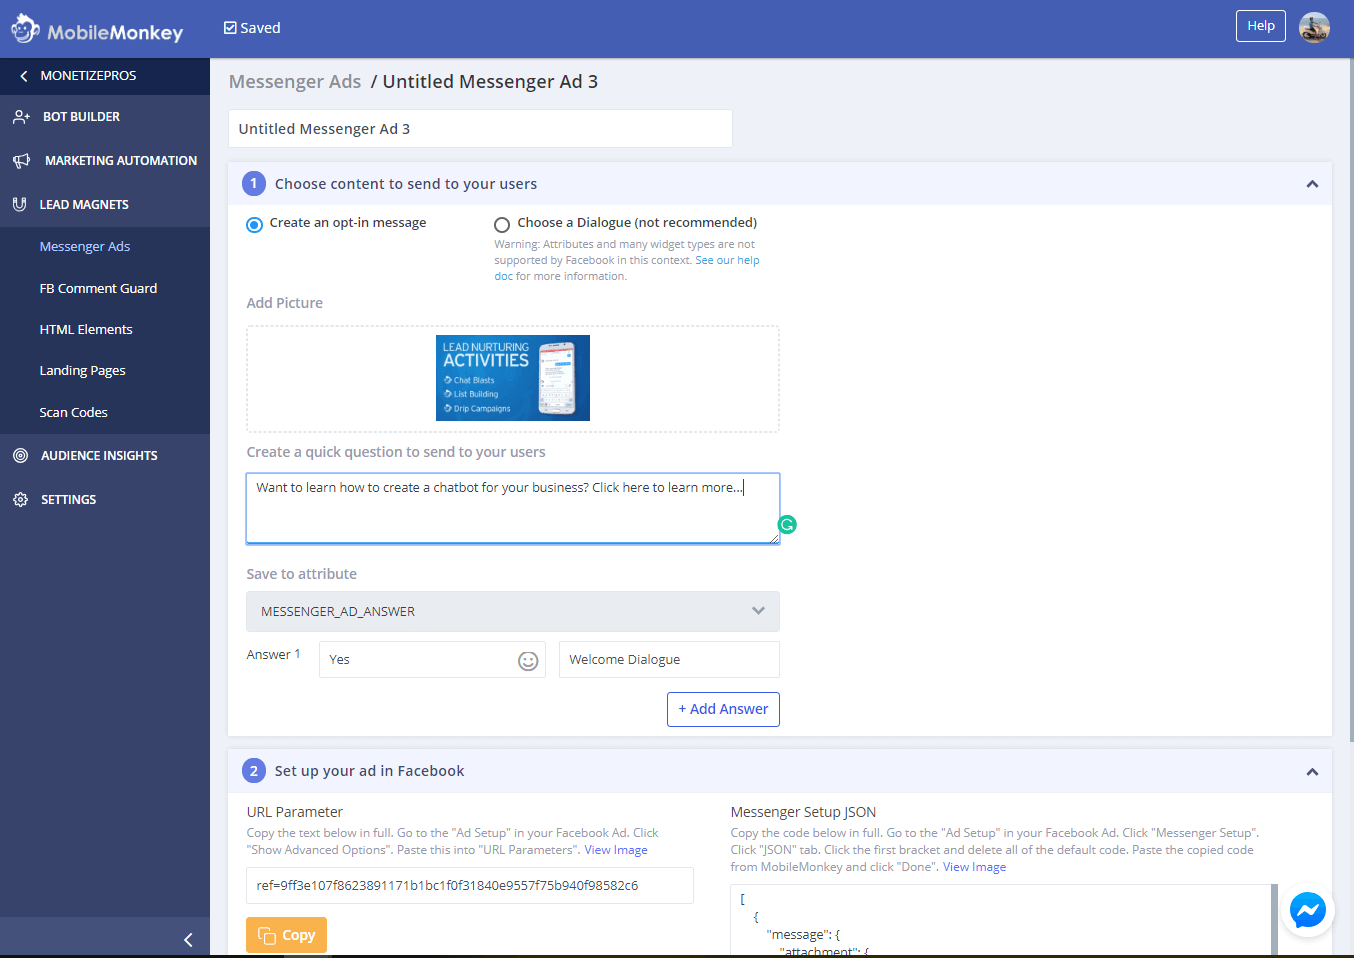The width and height of the screenshot is (1354, 958).
Task: Click Messenger Ads breadcrumb link
Action: click(x=295, y=82)
